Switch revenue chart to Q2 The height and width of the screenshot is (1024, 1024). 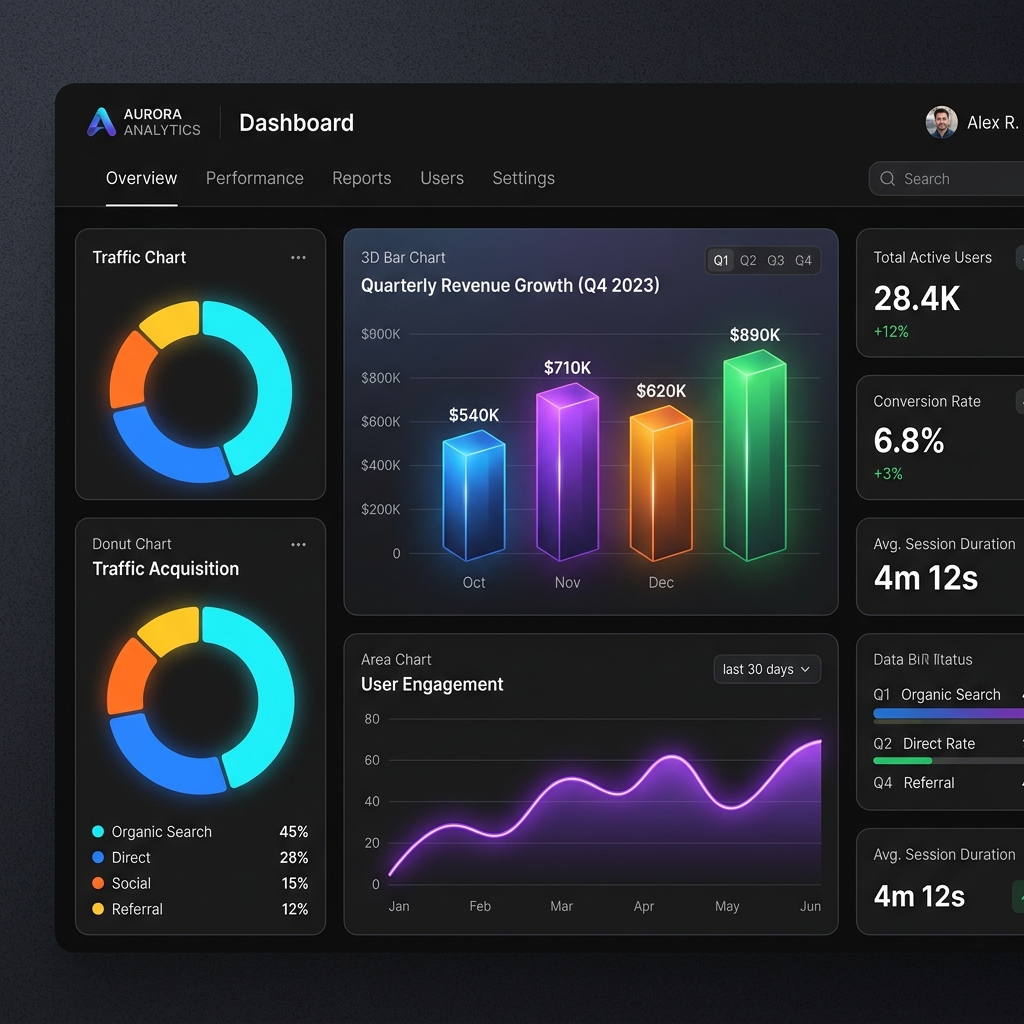[x=748, y=261]
